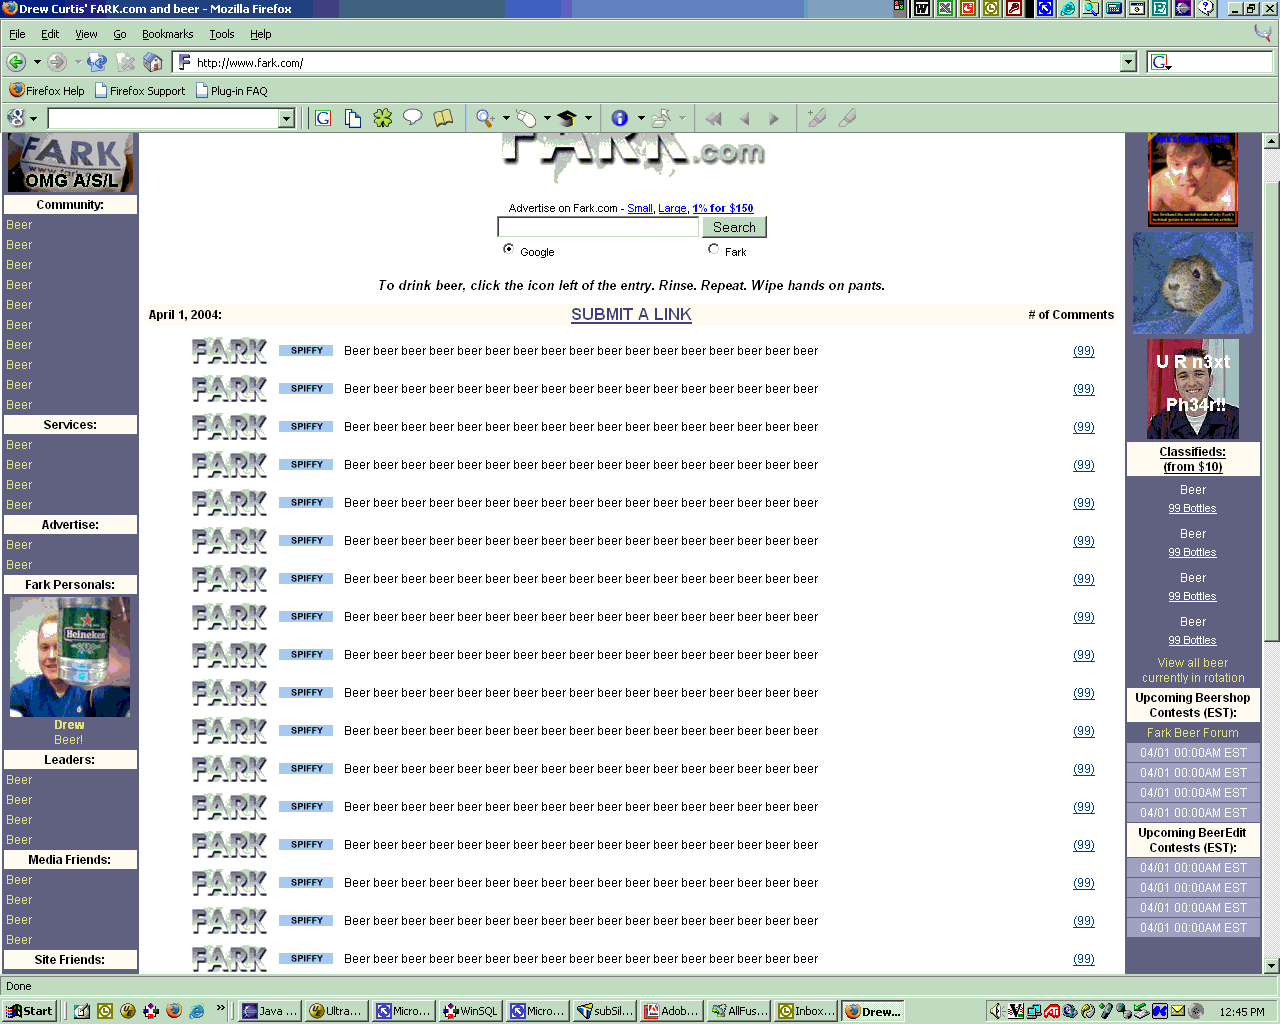Open the View menu
The image size is (1280, 1024).
[x=86, y=34]
